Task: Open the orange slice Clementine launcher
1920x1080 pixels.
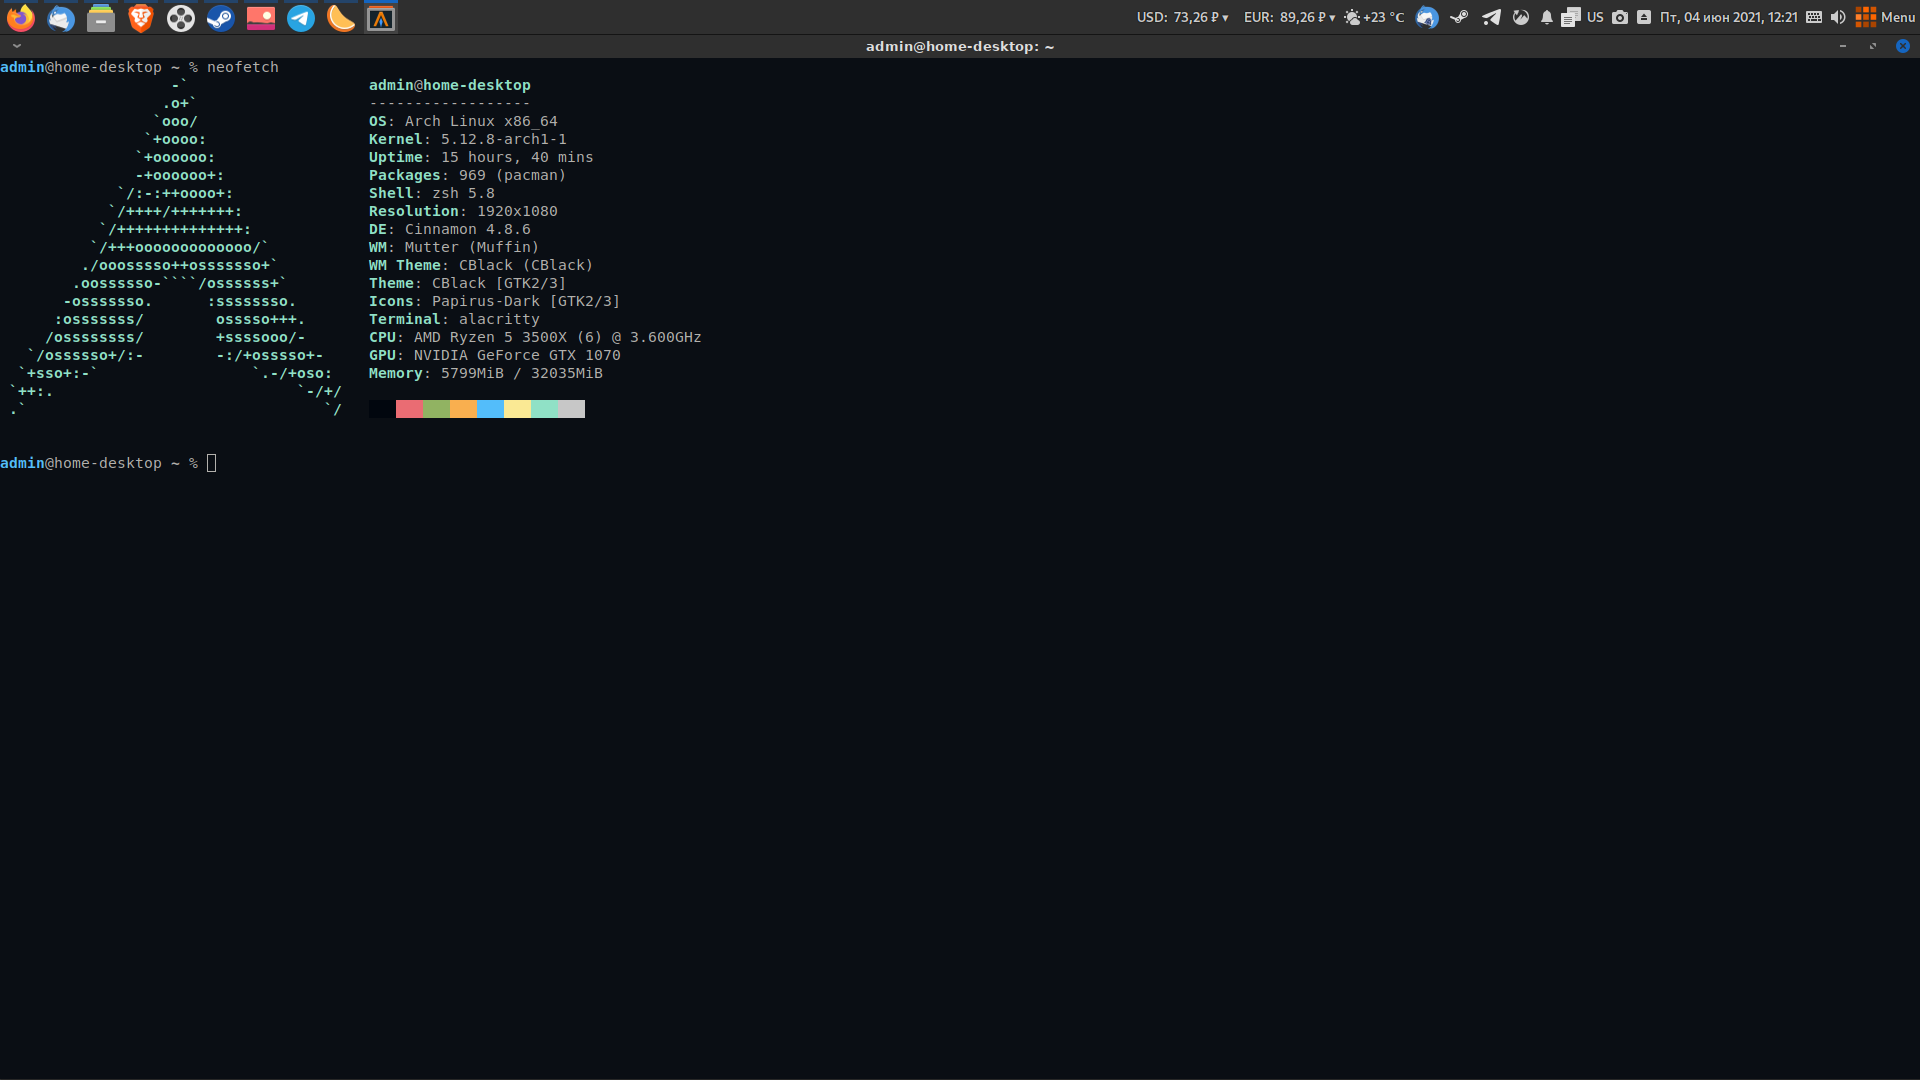Action: pyautogui.click(x=341, y=18)
